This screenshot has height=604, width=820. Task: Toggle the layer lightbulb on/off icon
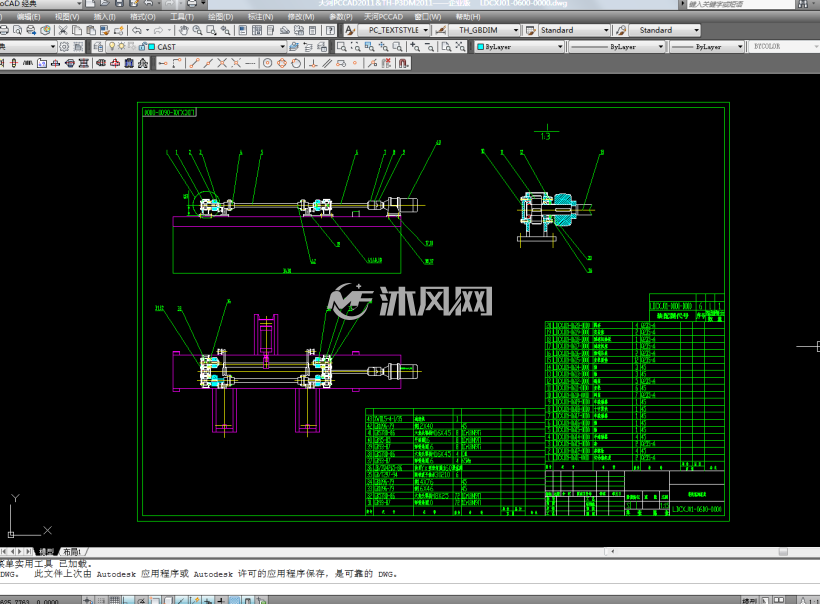[111, 47]
